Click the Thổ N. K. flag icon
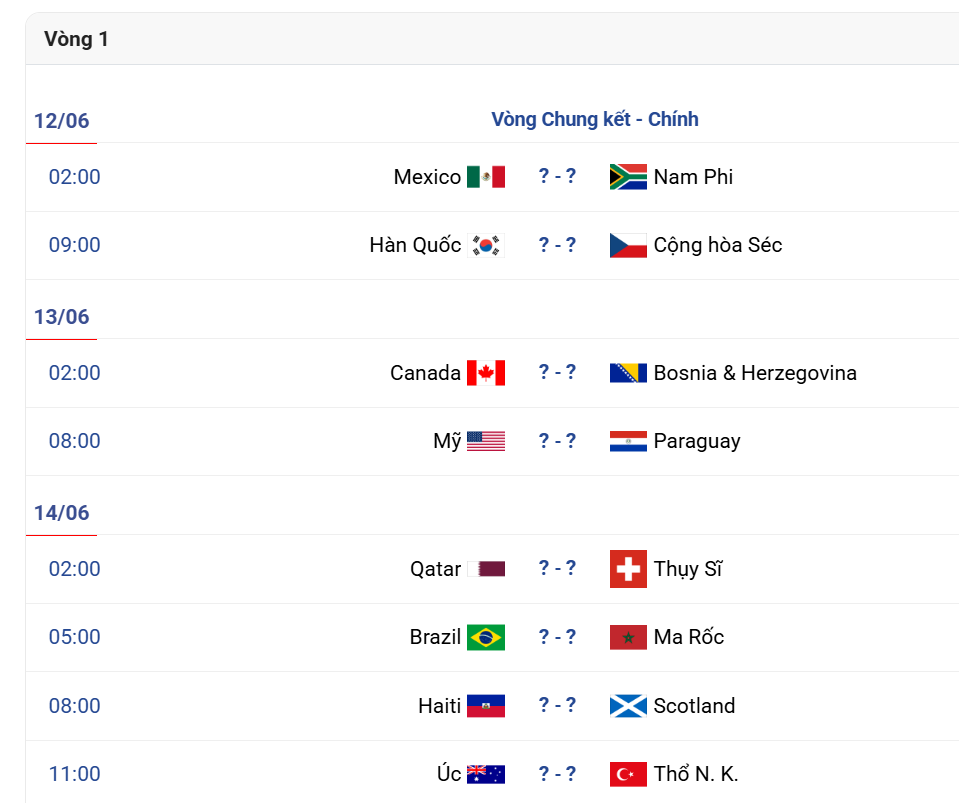The image size is (959, 803). point(628,774)
